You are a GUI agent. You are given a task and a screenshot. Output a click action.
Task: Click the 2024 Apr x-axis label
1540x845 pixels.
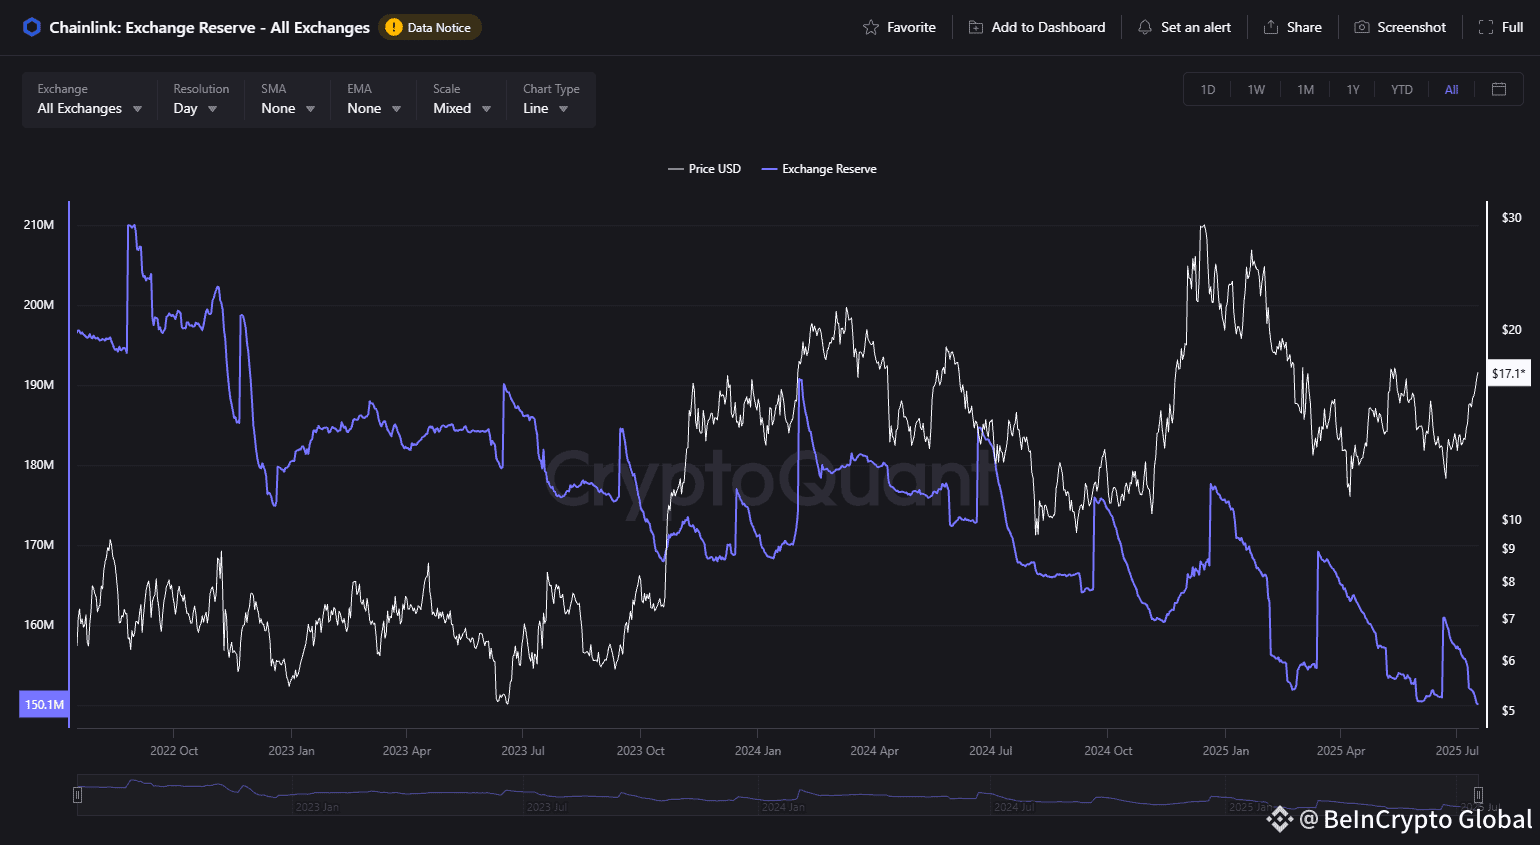(x=874, y=750)
